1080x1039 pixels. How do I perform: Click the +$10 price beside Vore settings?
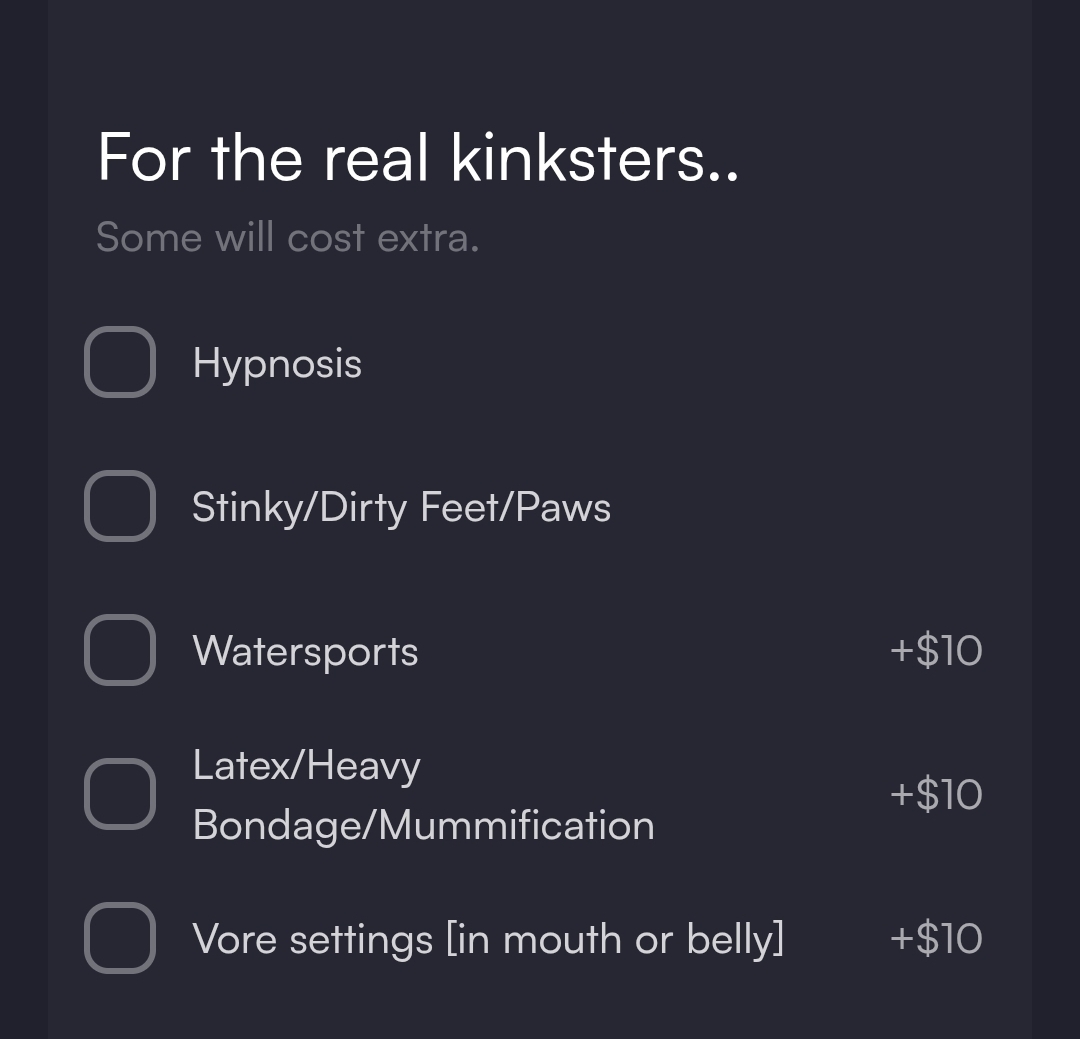(936, 939)
